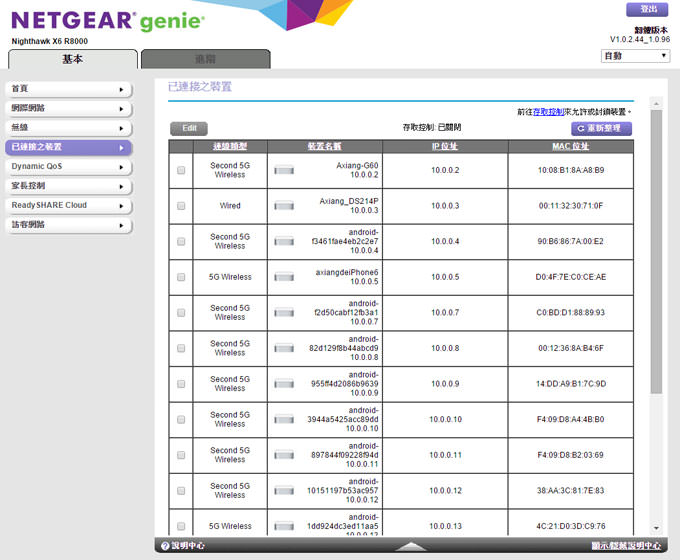Click the device icon in the 10.0.0.12 row

pos(284,491)
